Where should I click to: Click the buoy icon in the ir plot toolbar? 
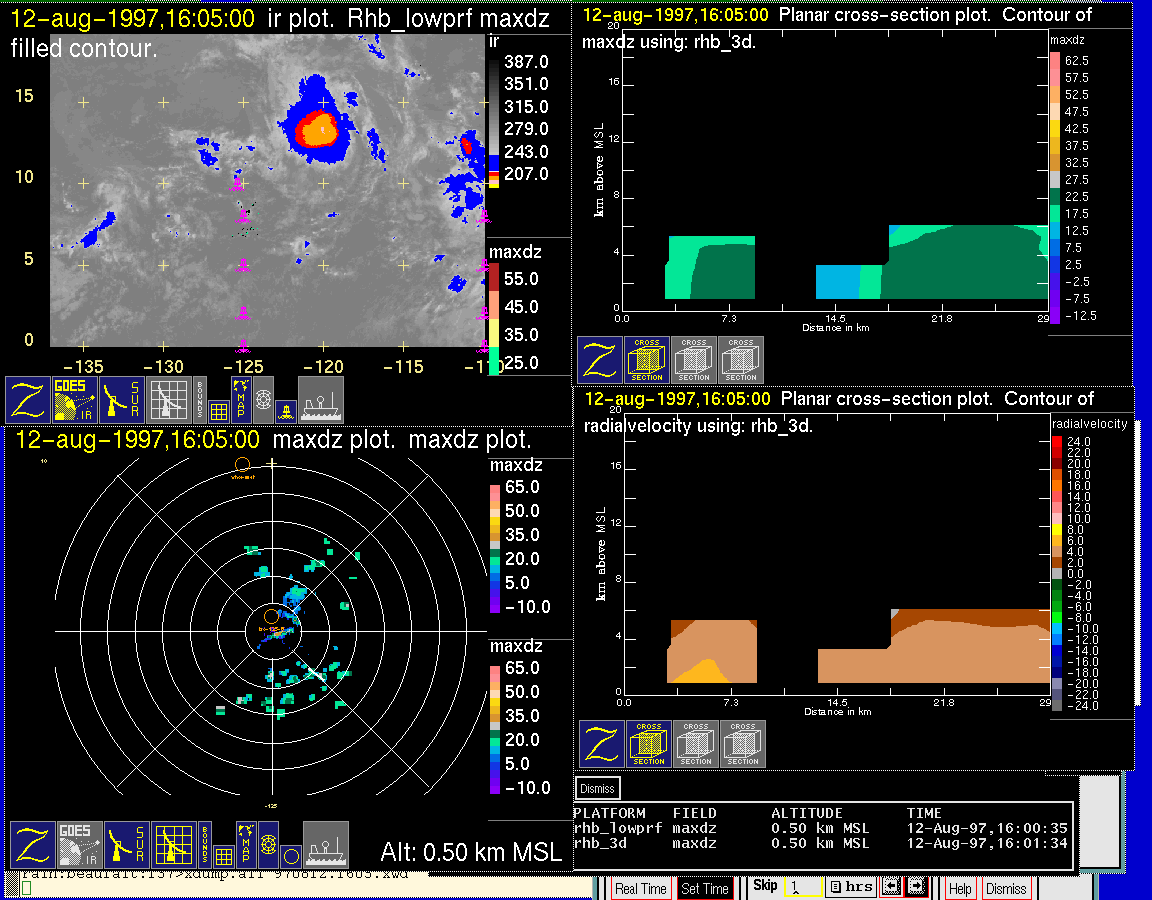point(286,410)
